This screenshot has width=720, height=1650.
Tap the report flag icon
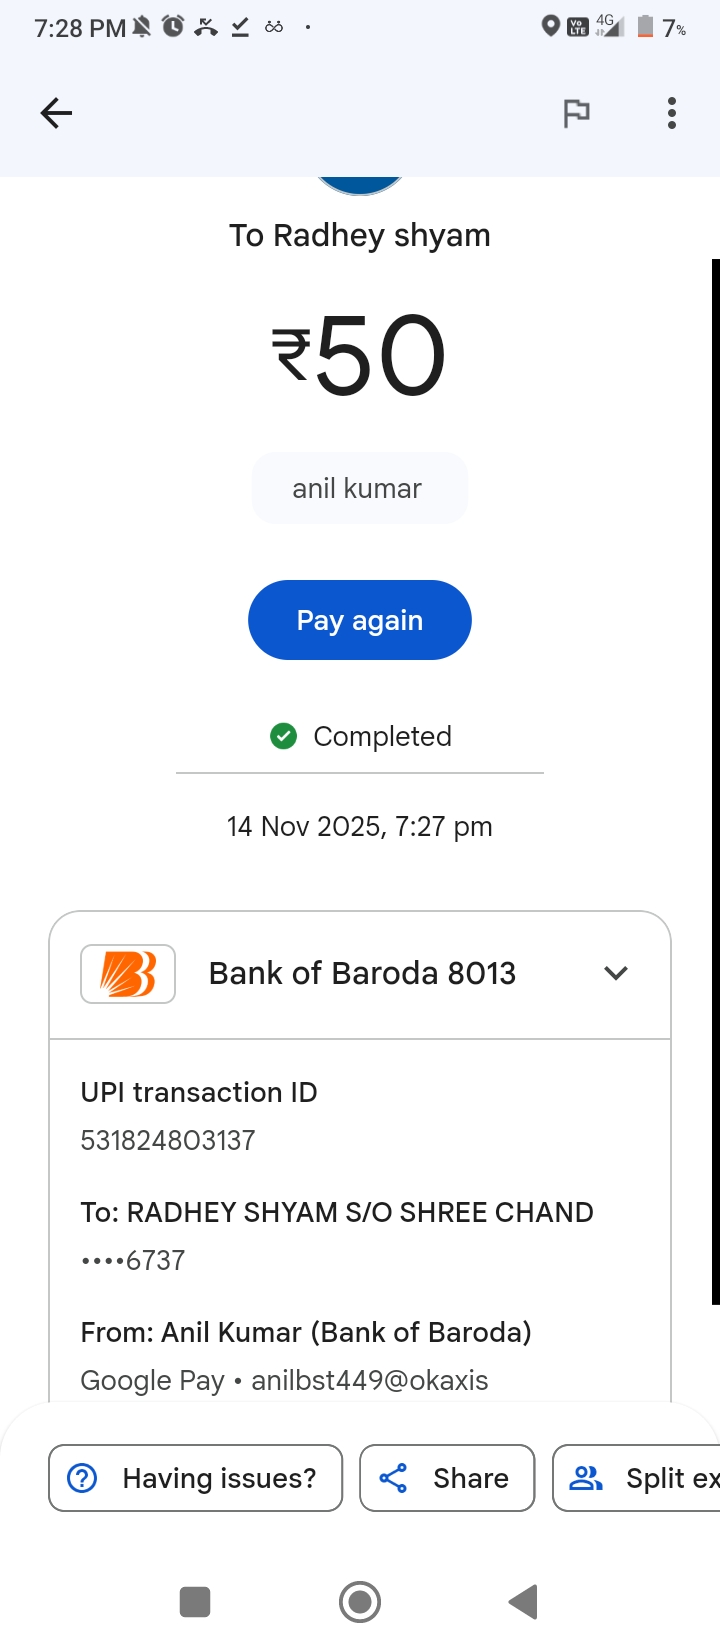coord(576,113)
